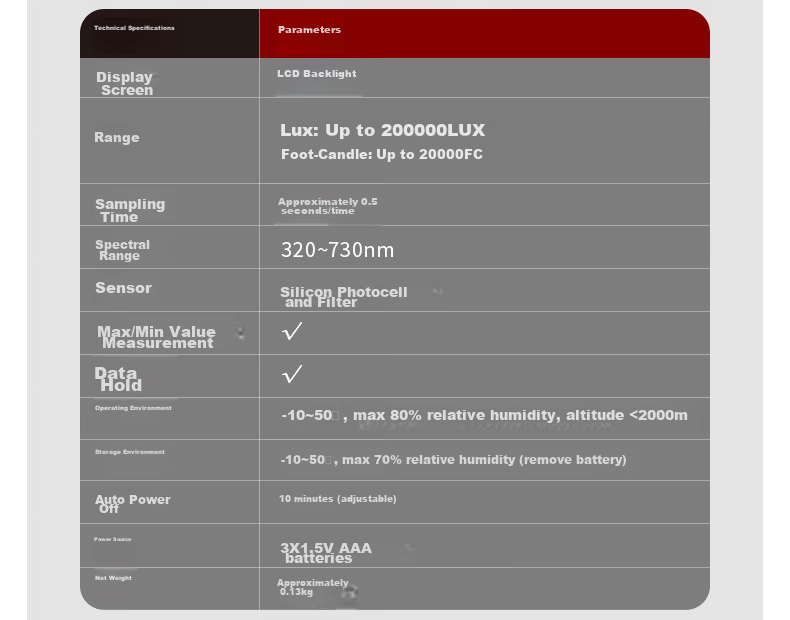Select the 'Net Weight' label
790x620 pixels.
pyautogui.click(x=113, y=578)
